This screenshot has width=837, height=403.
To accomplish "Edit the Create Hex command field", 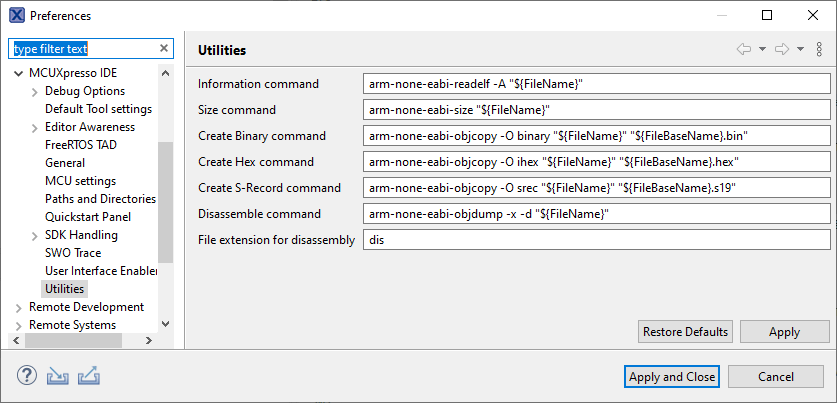I will pyautogui.click(x=596, y=162).
